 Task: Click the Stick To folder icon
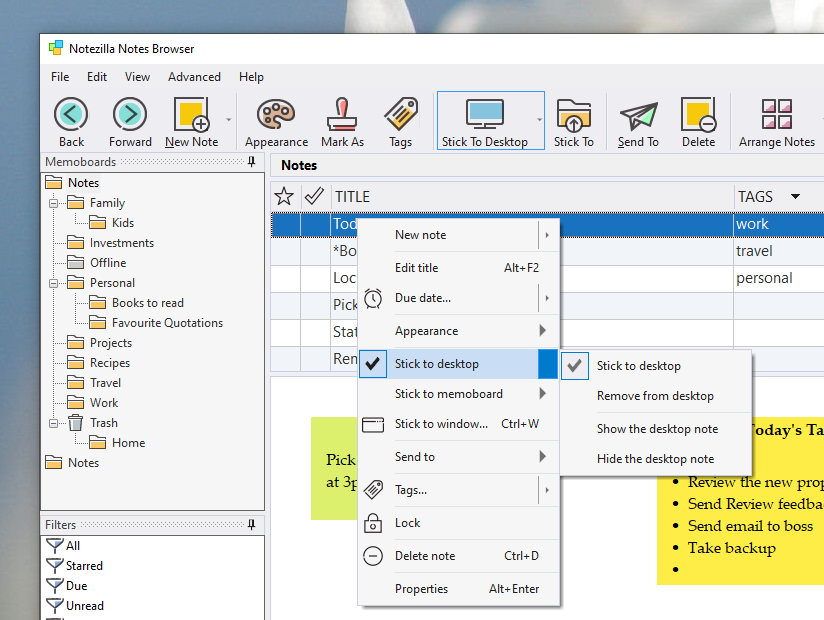(573, 115)
